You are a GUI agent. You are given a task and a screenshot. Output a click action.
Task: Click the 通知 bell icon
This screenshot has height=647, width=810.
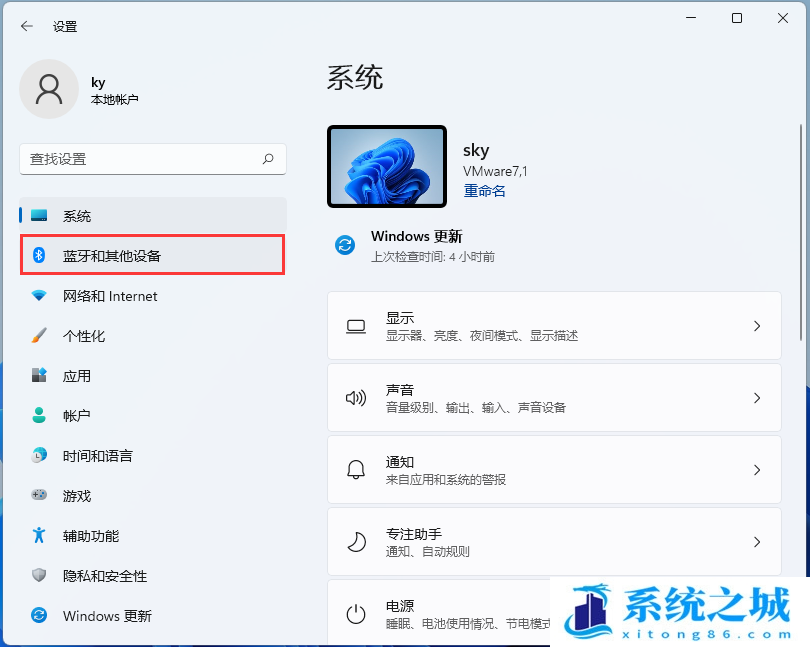[x=356, y=470]
